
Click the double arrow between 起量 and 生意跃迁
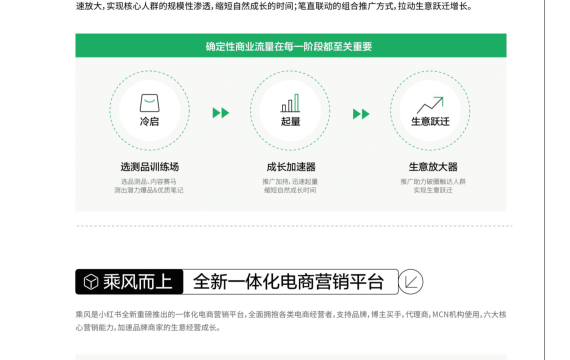coord(361,114)
